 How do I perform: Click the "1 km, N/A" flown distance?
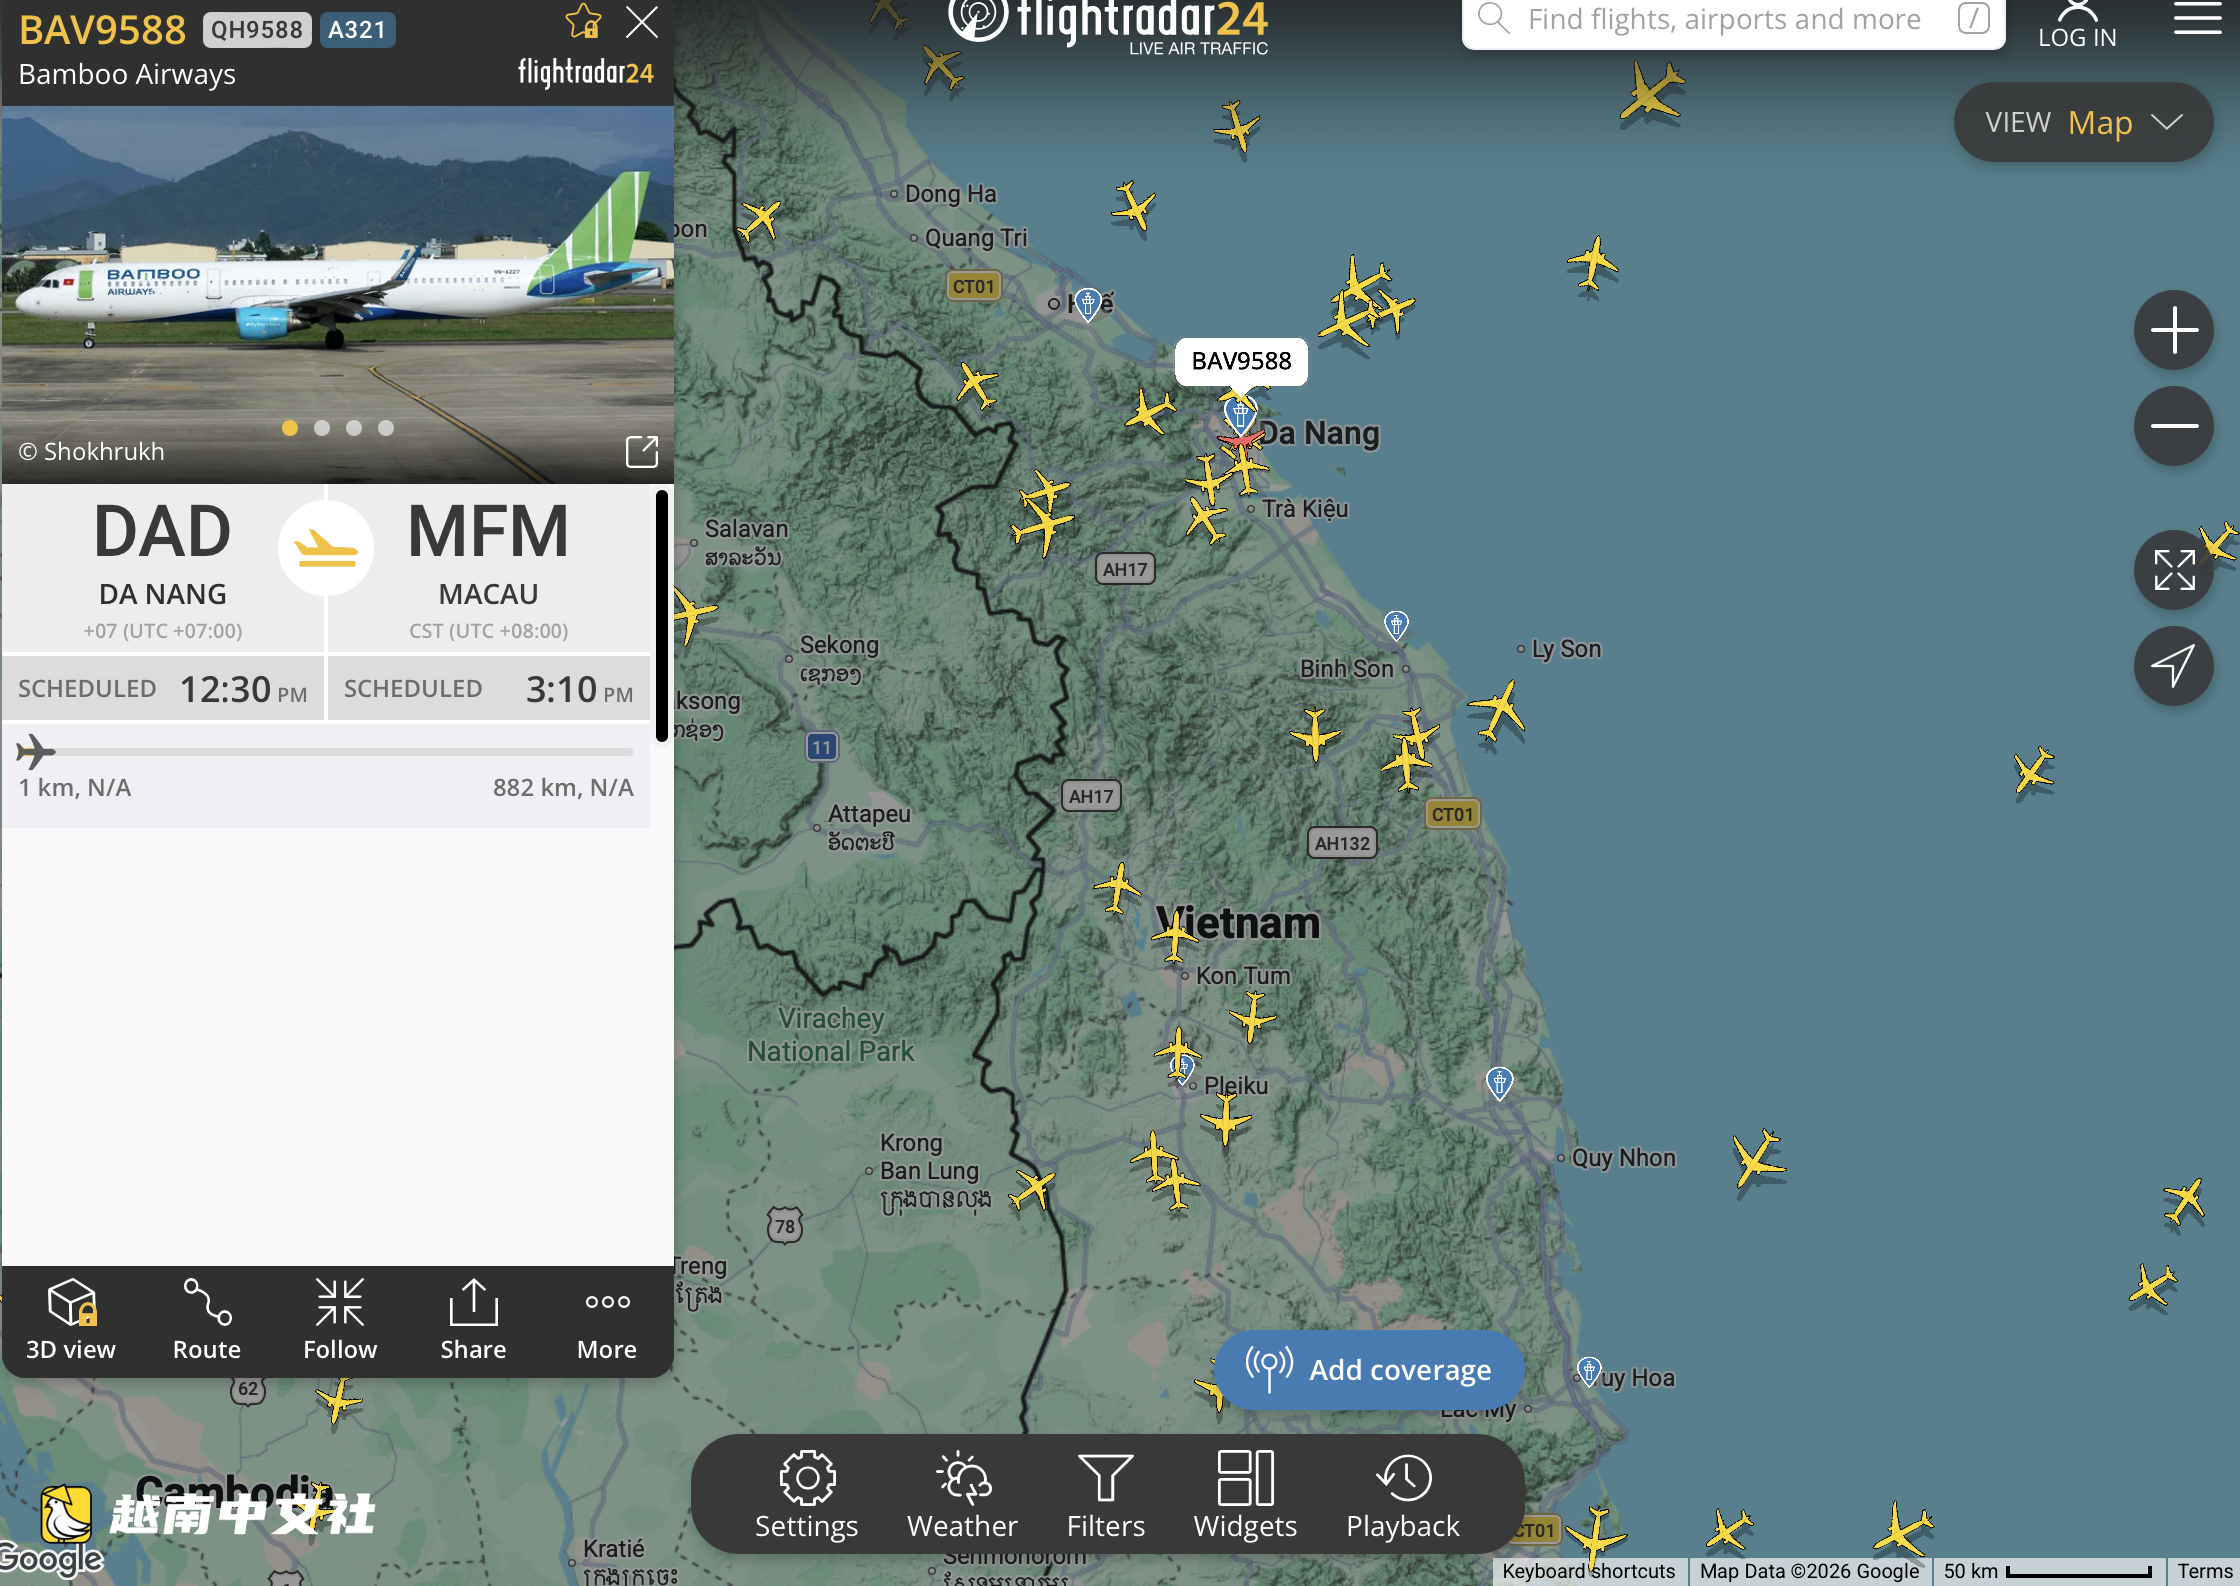(75, 787)
